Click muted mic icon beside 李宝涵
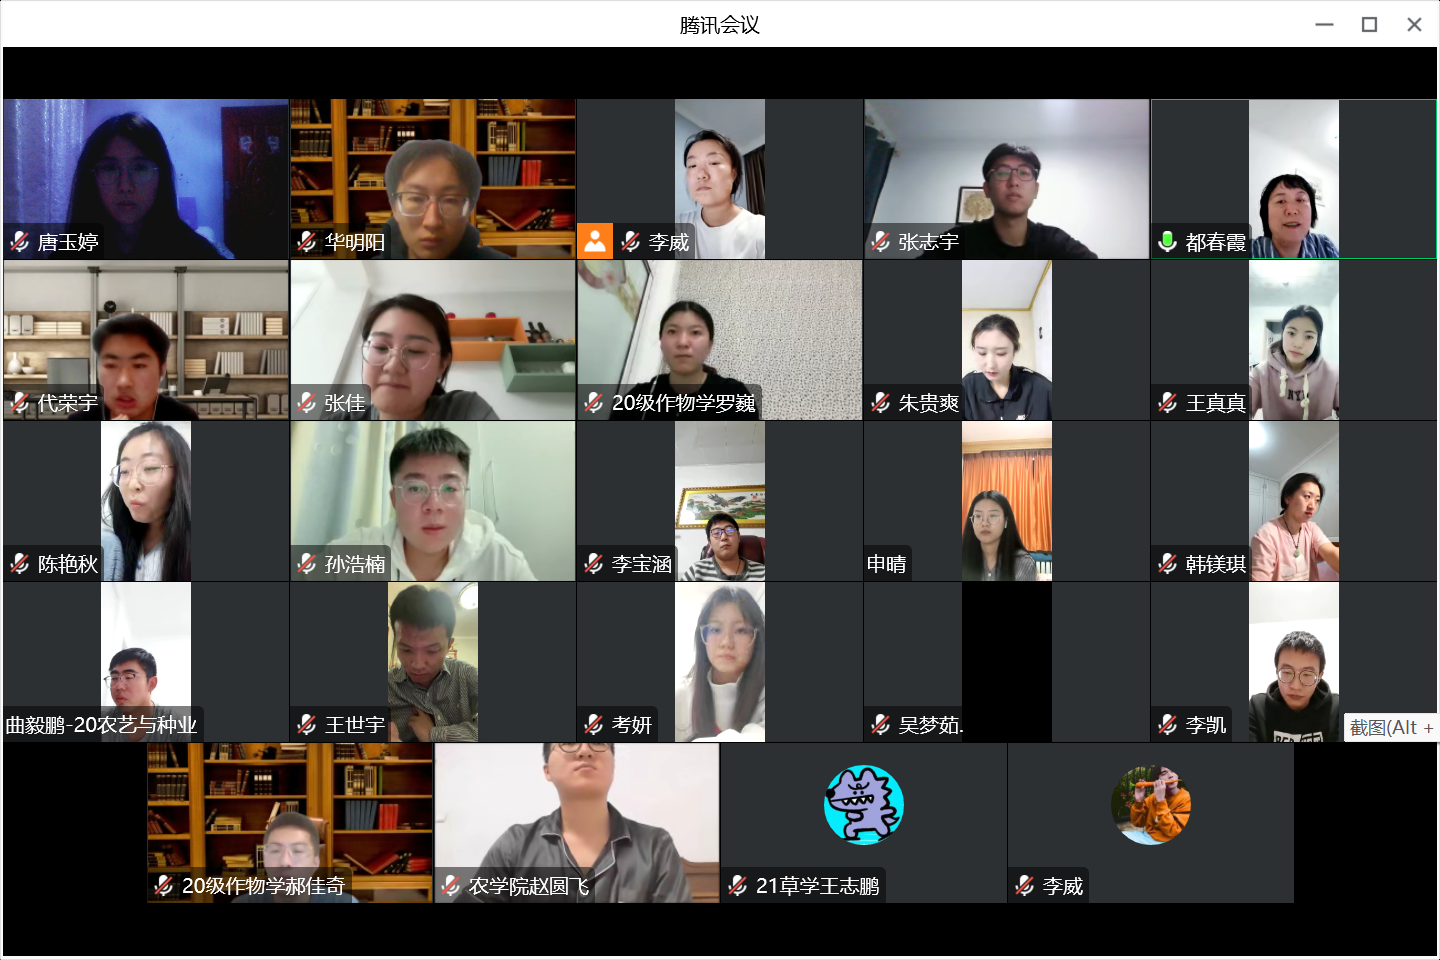Screen dimensions: 1440x960 click(x=594, y=563)
